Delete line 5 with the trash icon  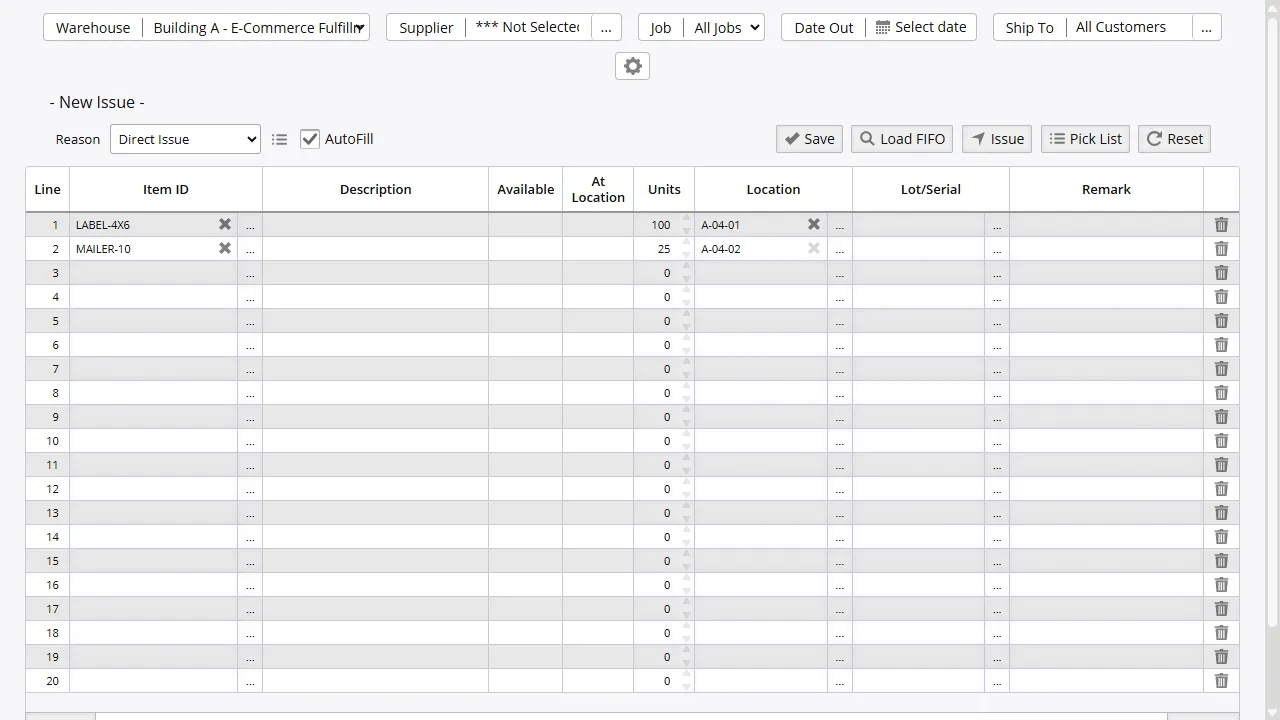pyautogui.click(x=1221, y=321)
